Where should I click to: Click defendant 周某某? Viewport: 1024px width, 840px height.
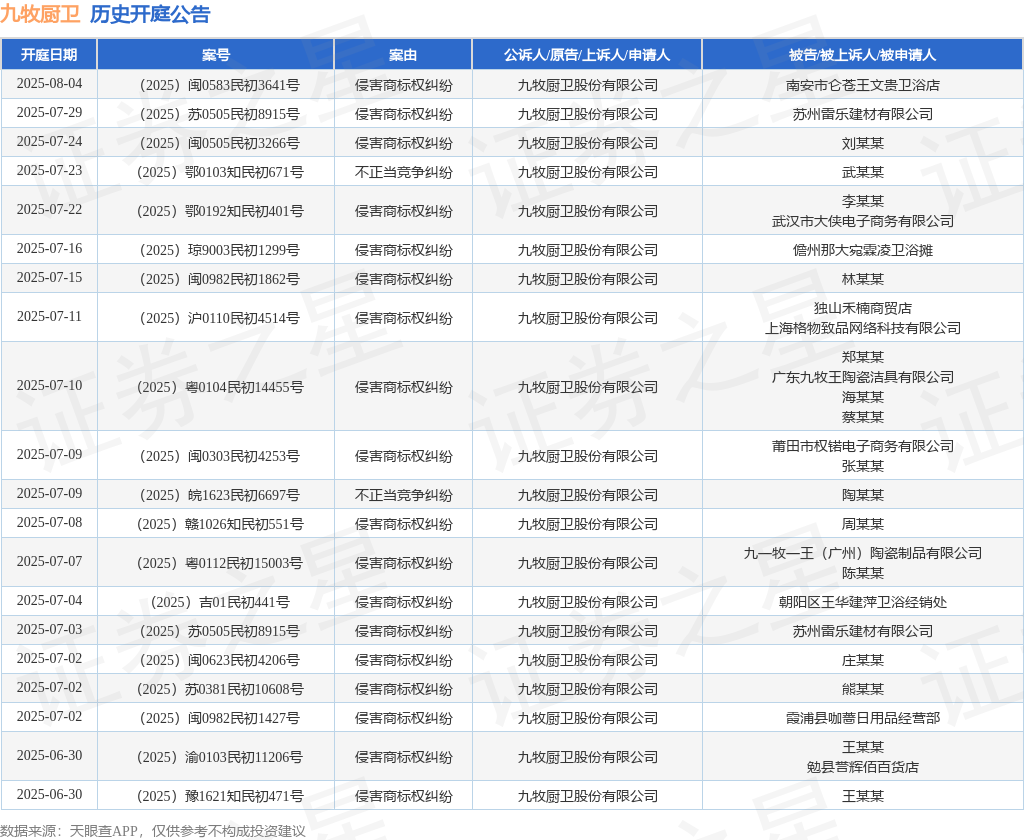click(863, 525)
